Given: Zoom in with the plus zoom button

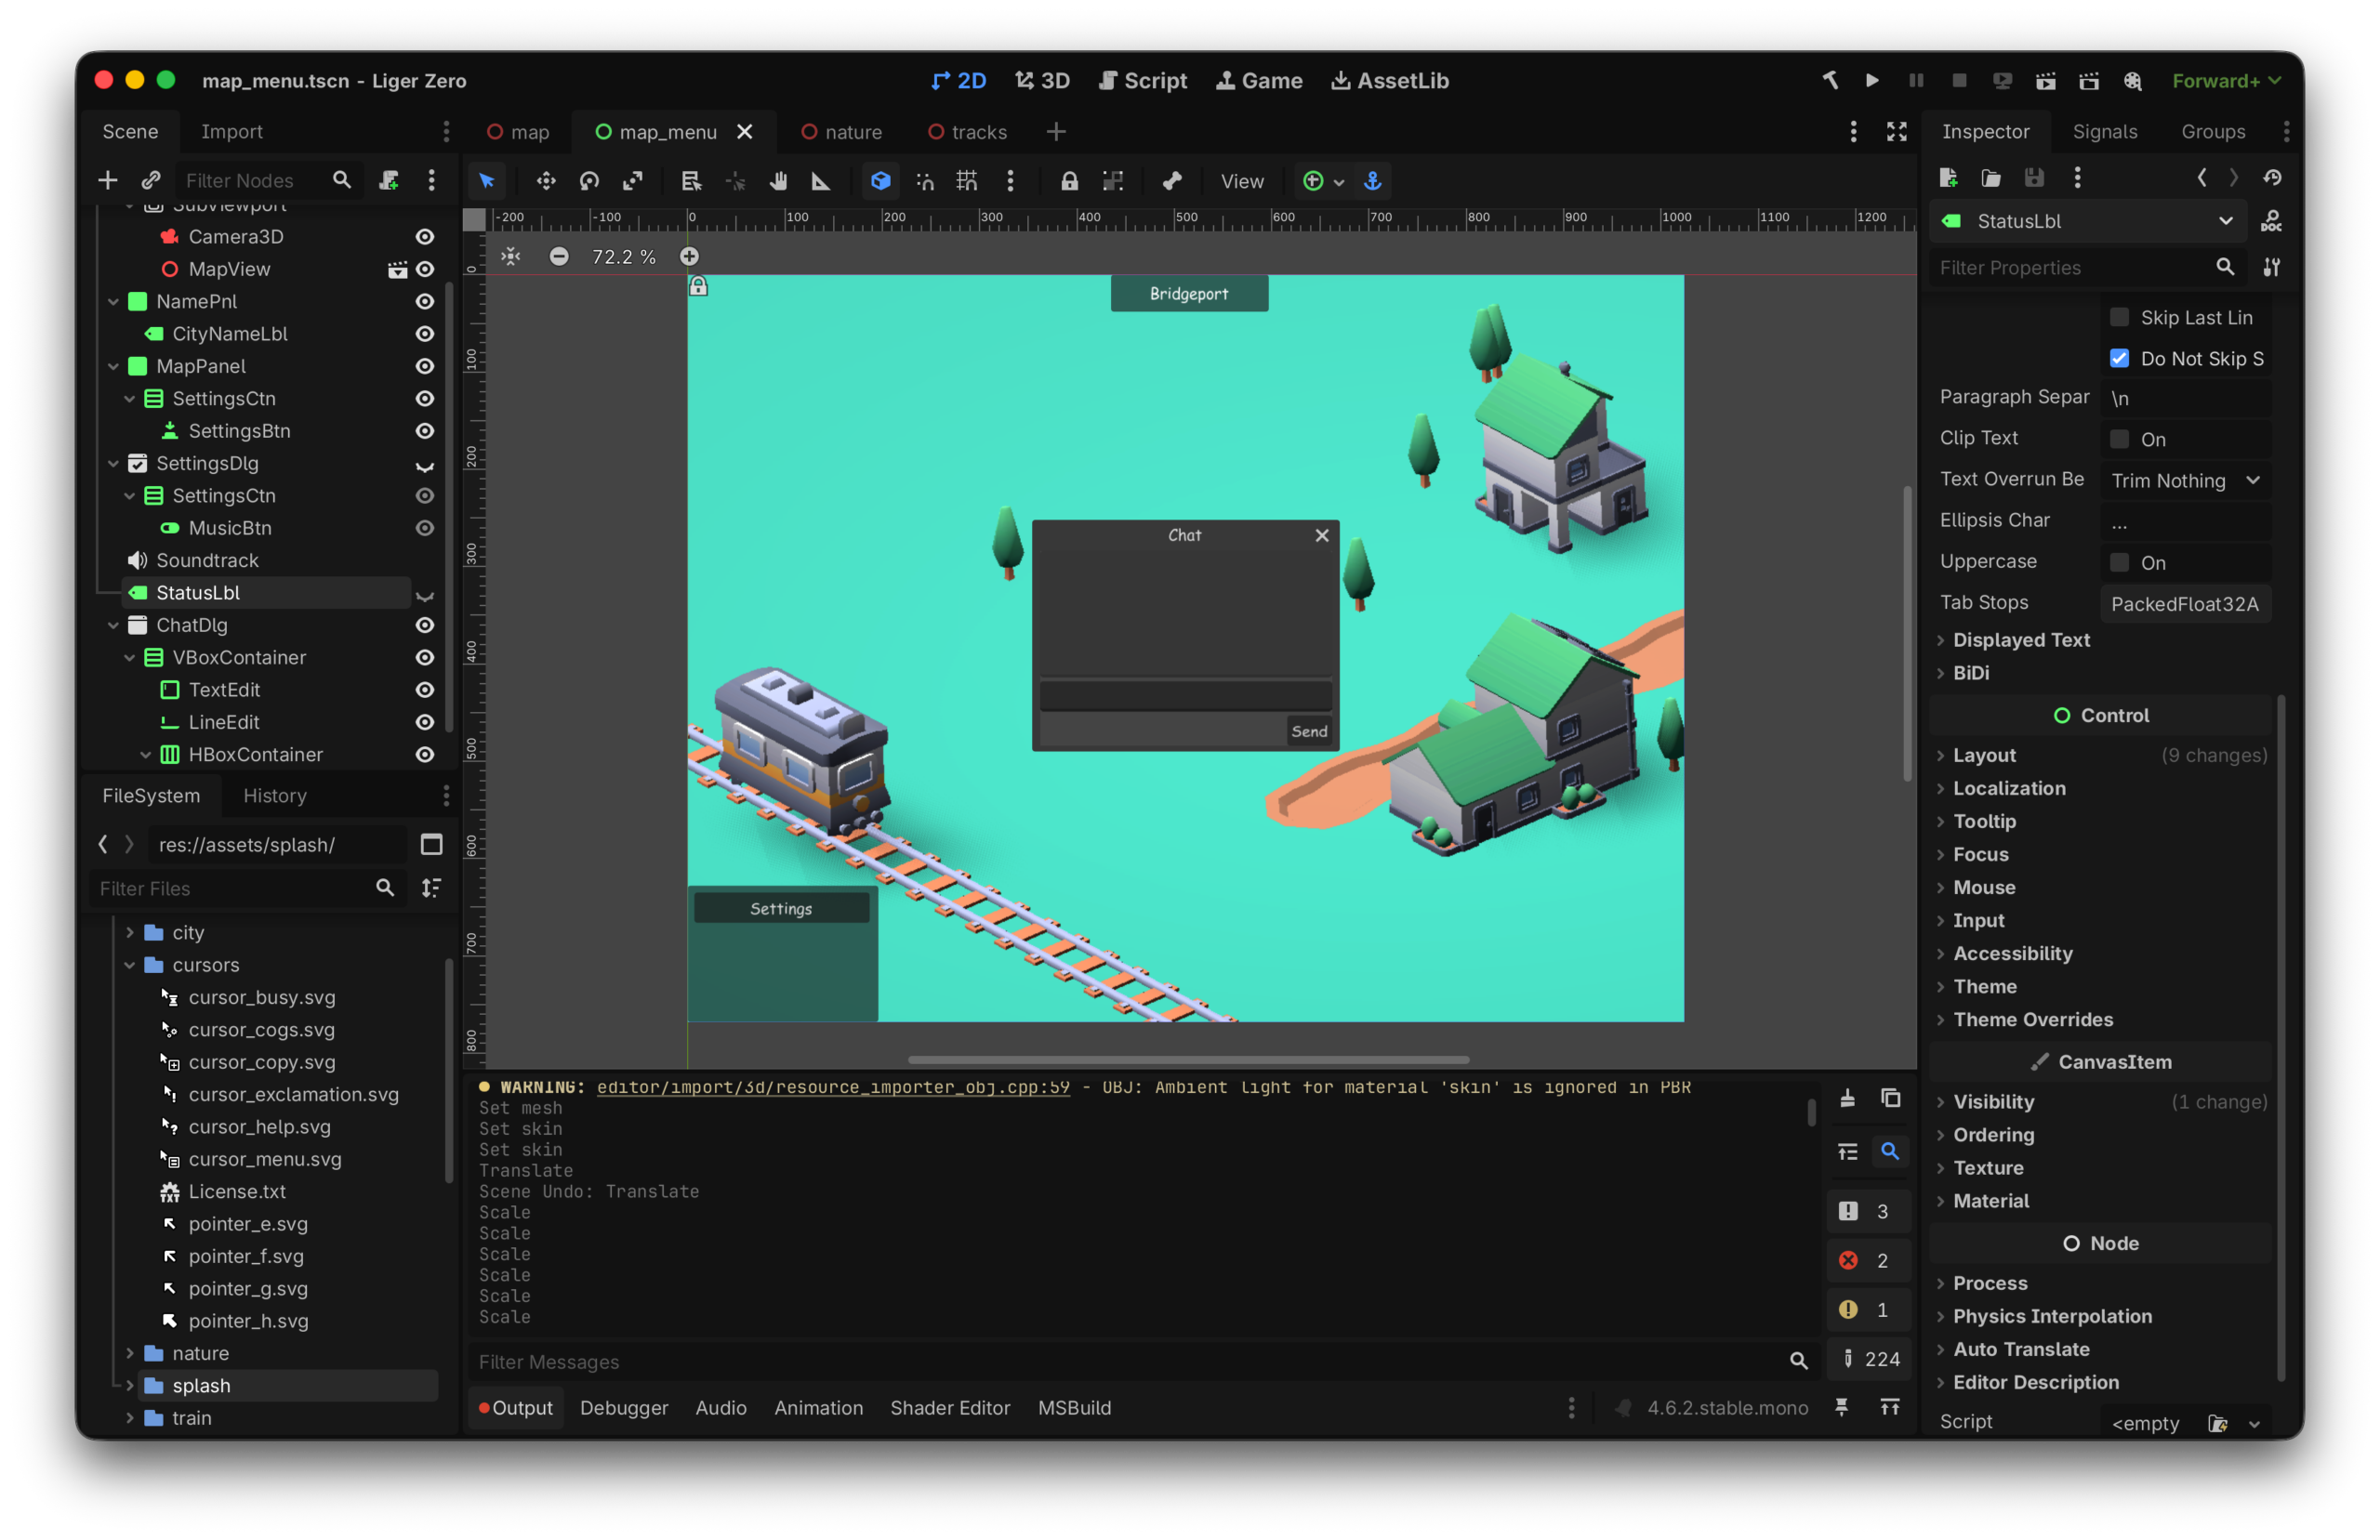Looking at the screenshot, I should (689, 257).
